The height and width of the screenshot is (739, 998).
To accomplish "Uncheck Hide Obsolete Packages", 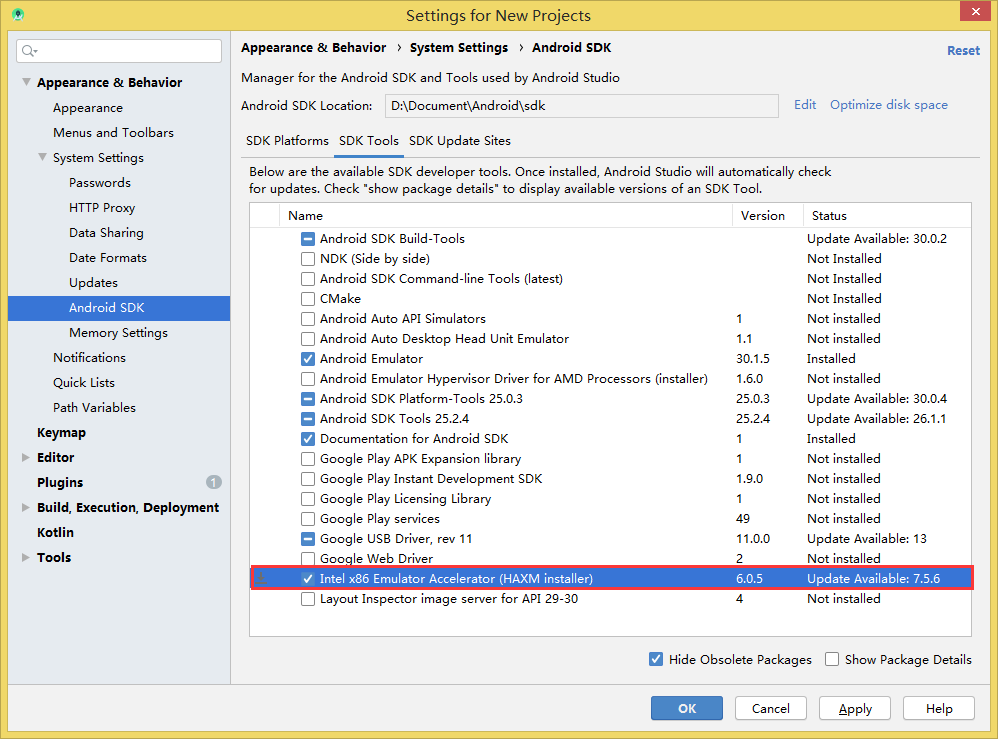I will click(656, 659).
